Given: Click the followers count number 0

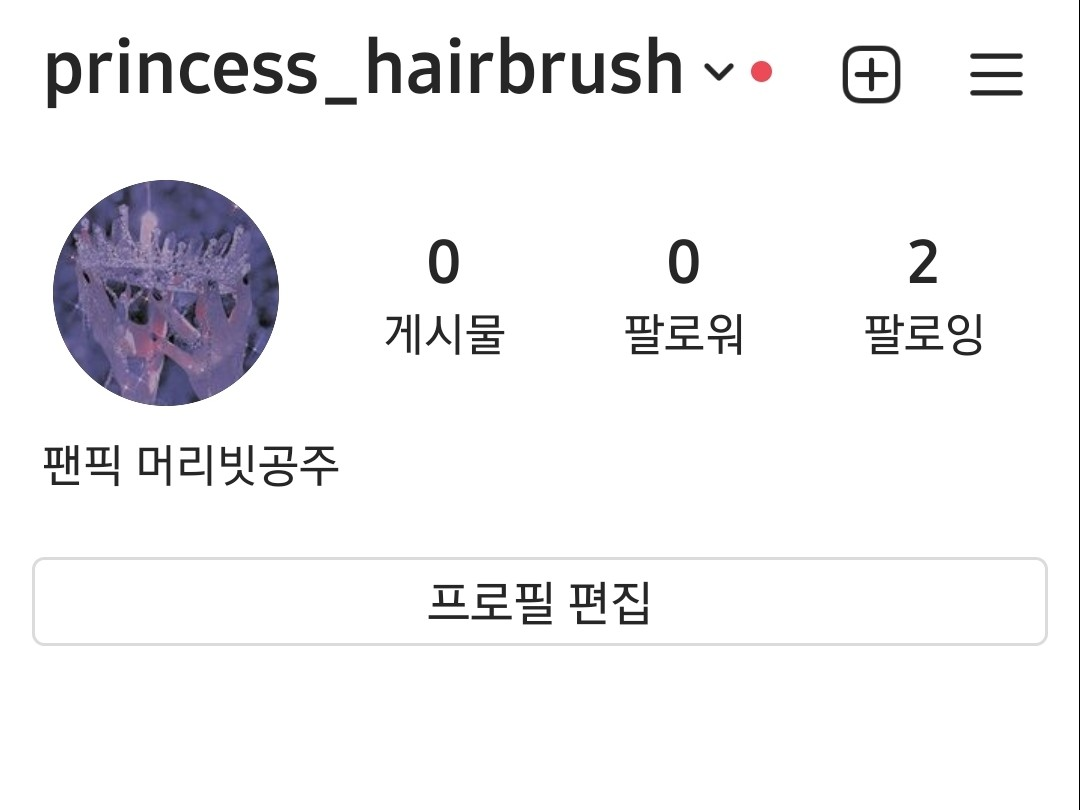Looking at the screenshot, I should (x=683, y=262).
